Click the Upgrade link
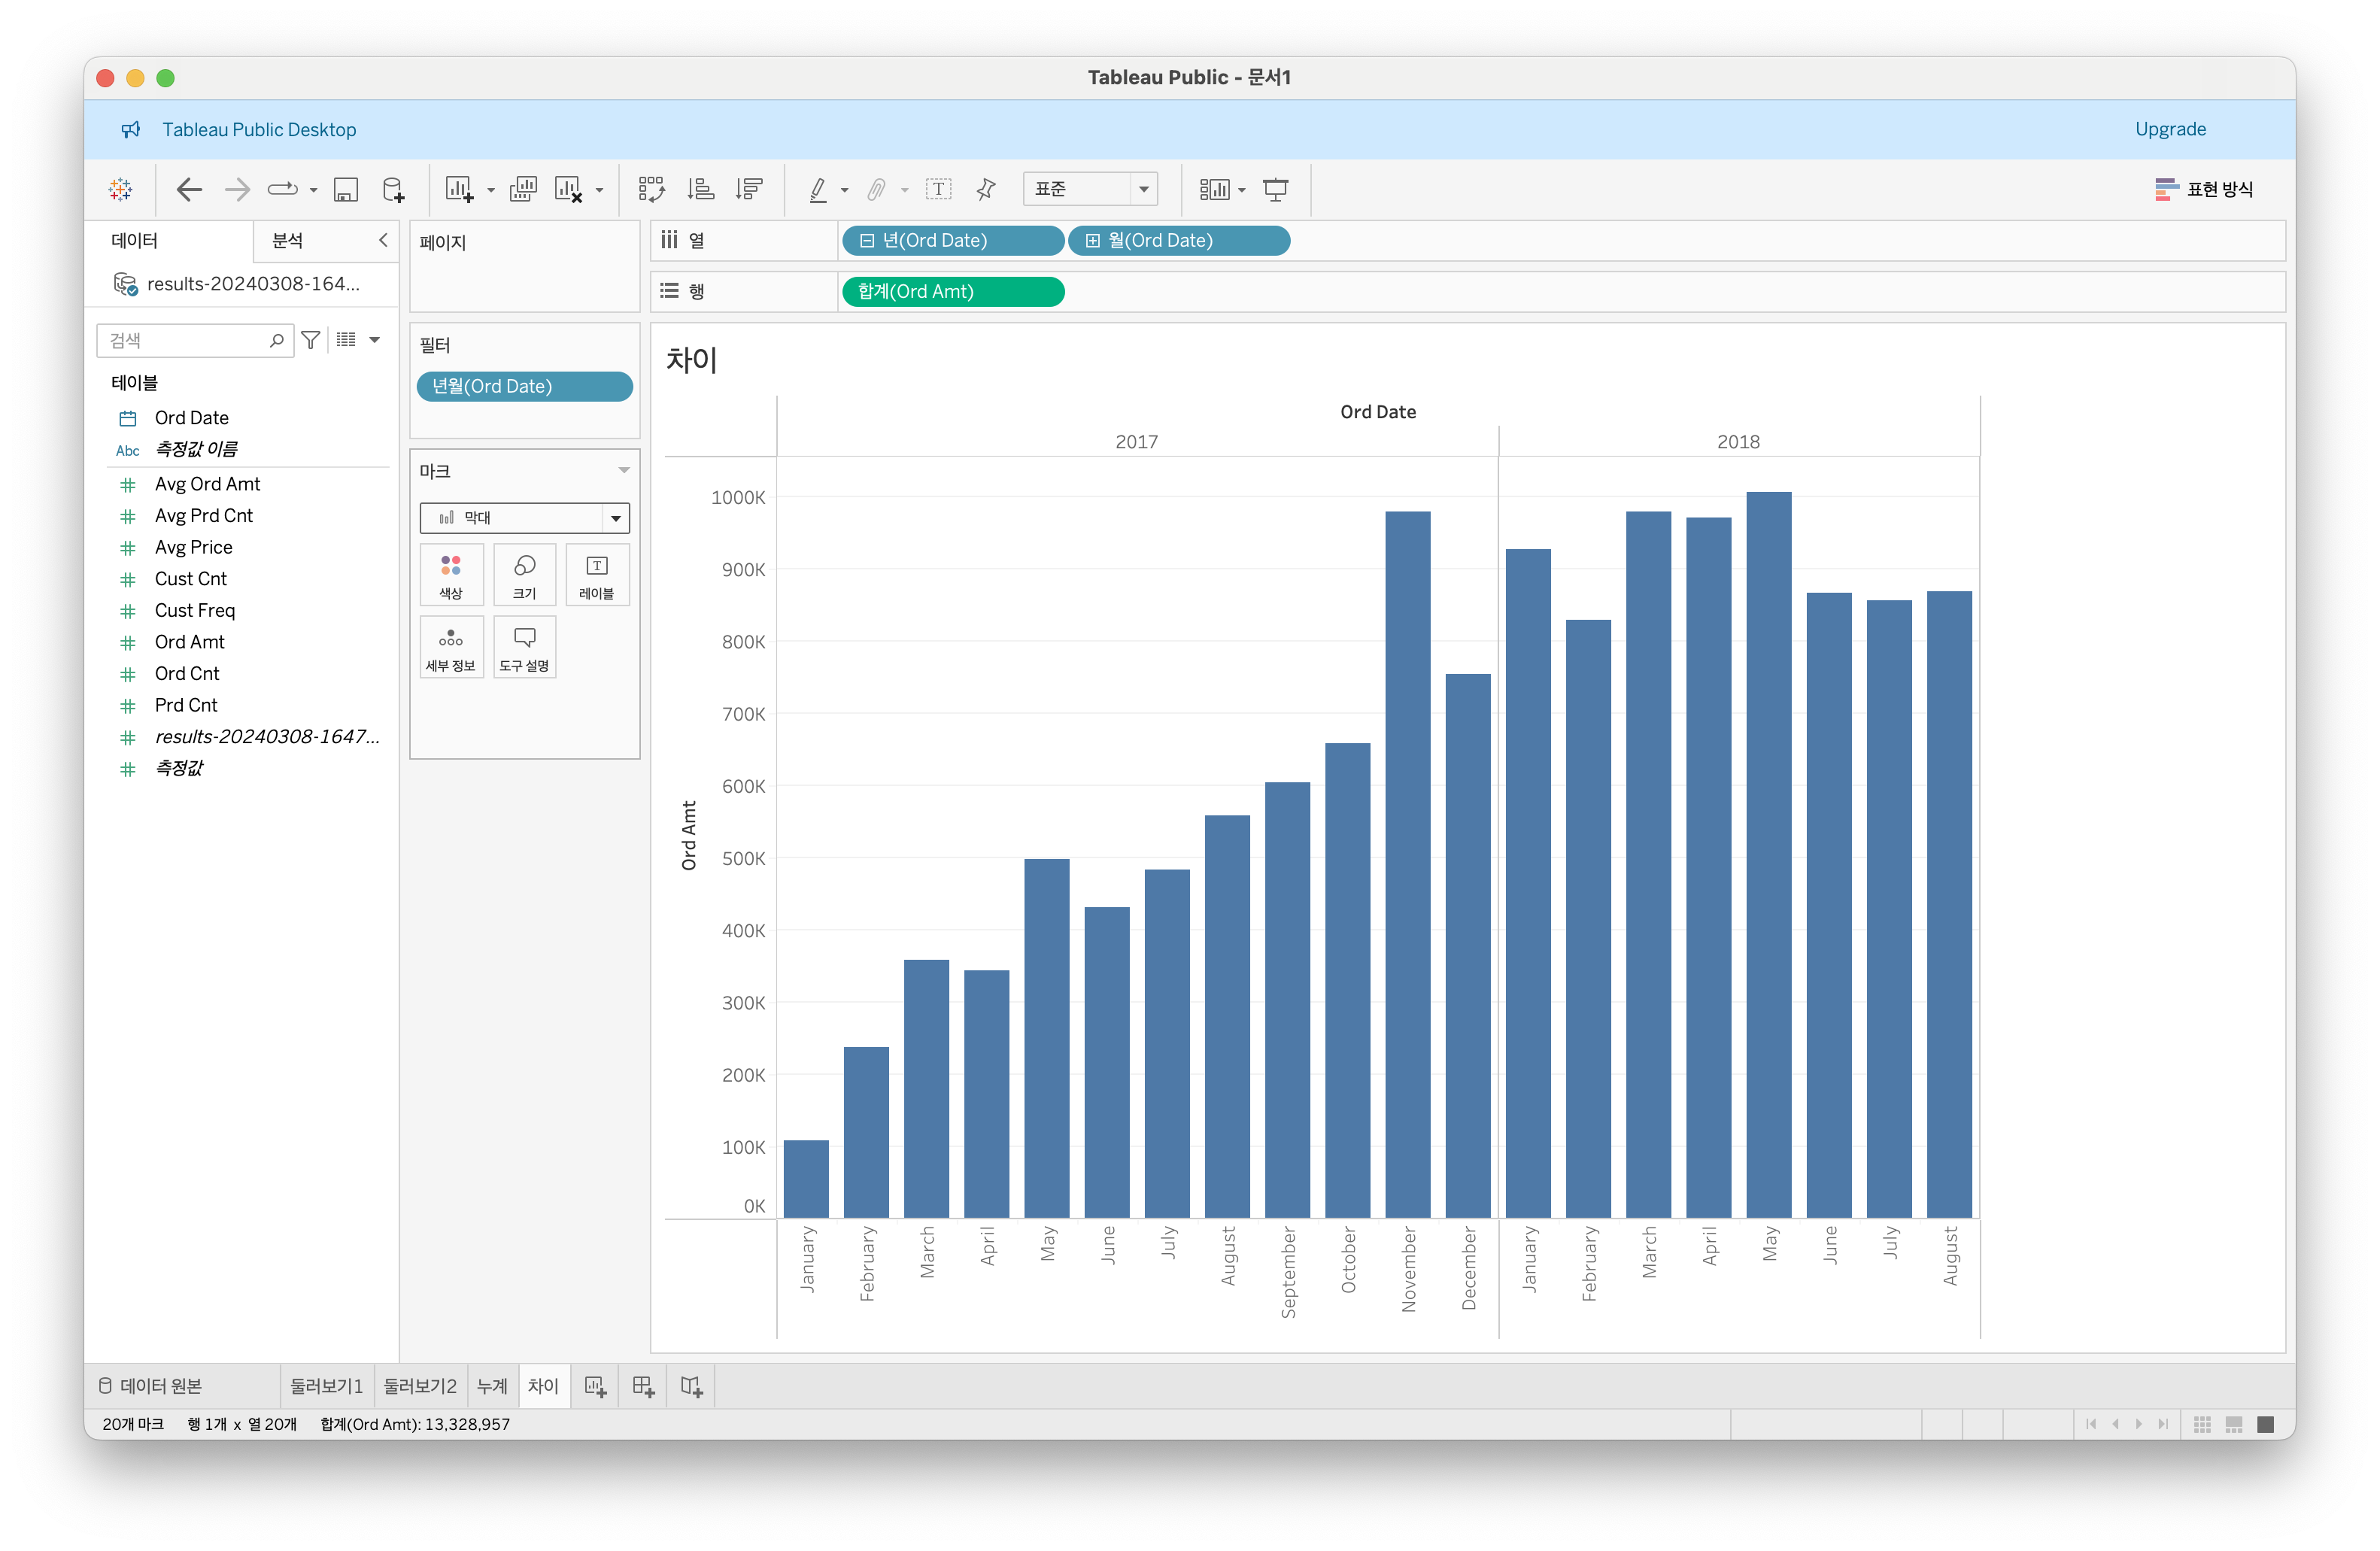 2170,129
